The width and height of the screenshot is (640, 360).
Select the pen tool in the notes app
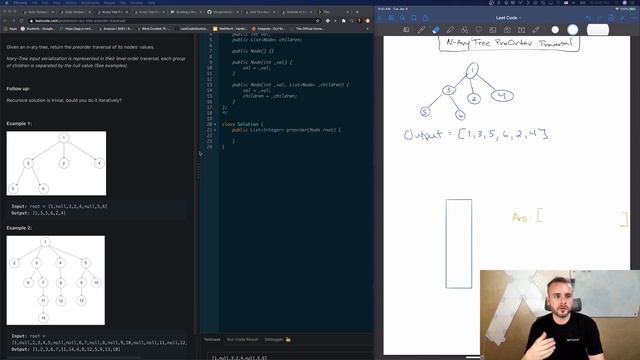(421, 30)
